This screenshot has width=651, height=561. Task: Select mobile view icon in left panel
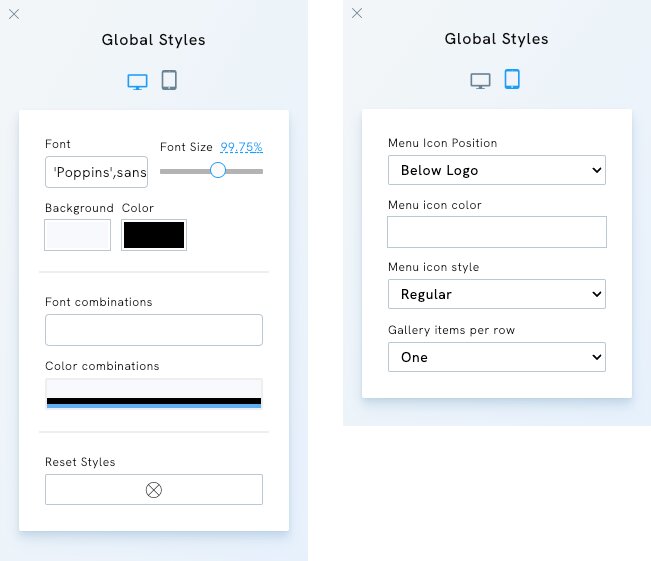click(169, 80)
